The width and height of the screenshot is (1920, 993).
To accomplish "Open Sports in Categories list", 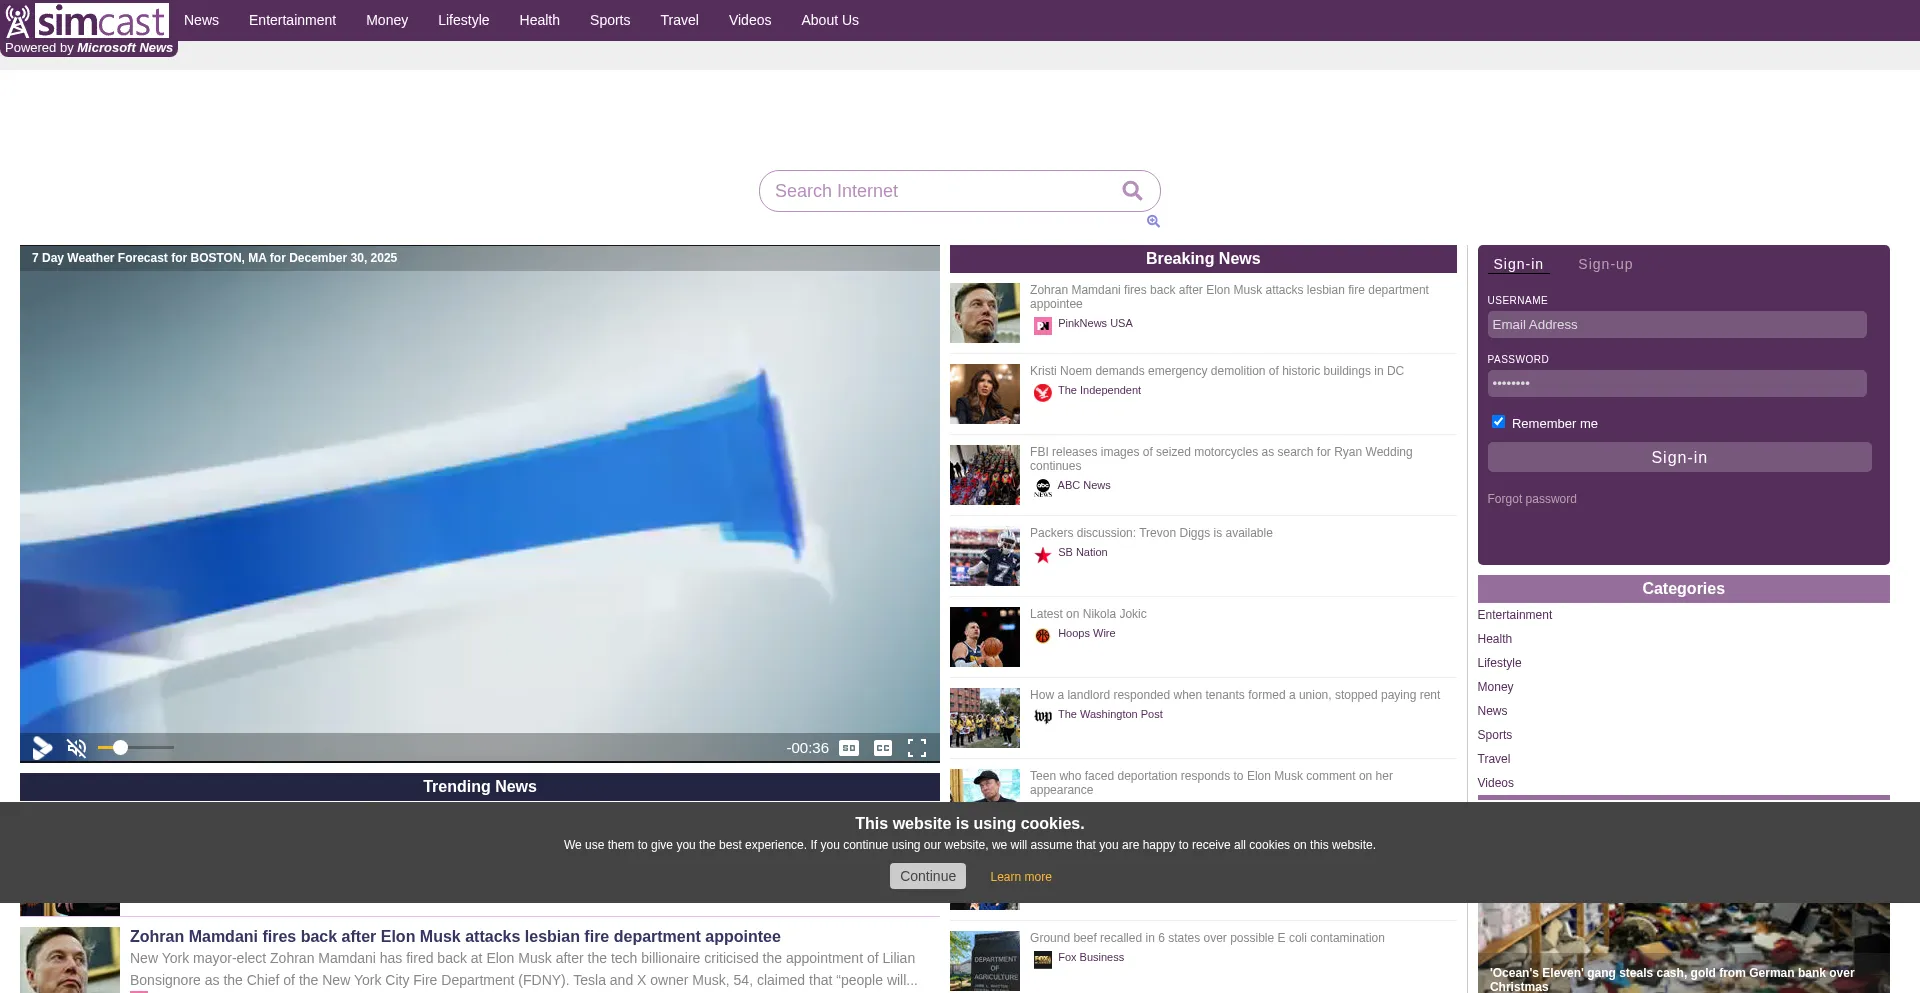I will [x=1495, y=735].
